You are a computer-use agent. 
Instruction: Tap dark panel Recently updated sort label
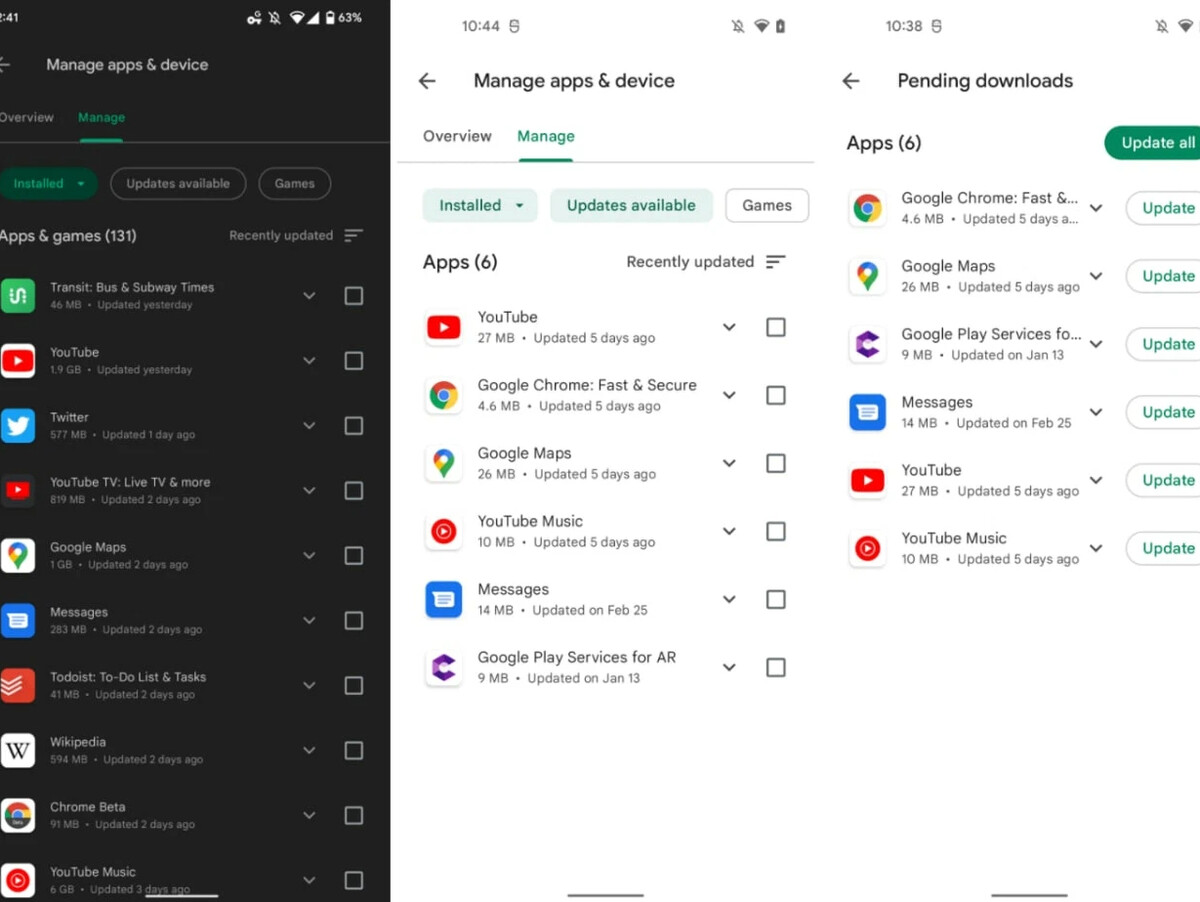(281, 236)
